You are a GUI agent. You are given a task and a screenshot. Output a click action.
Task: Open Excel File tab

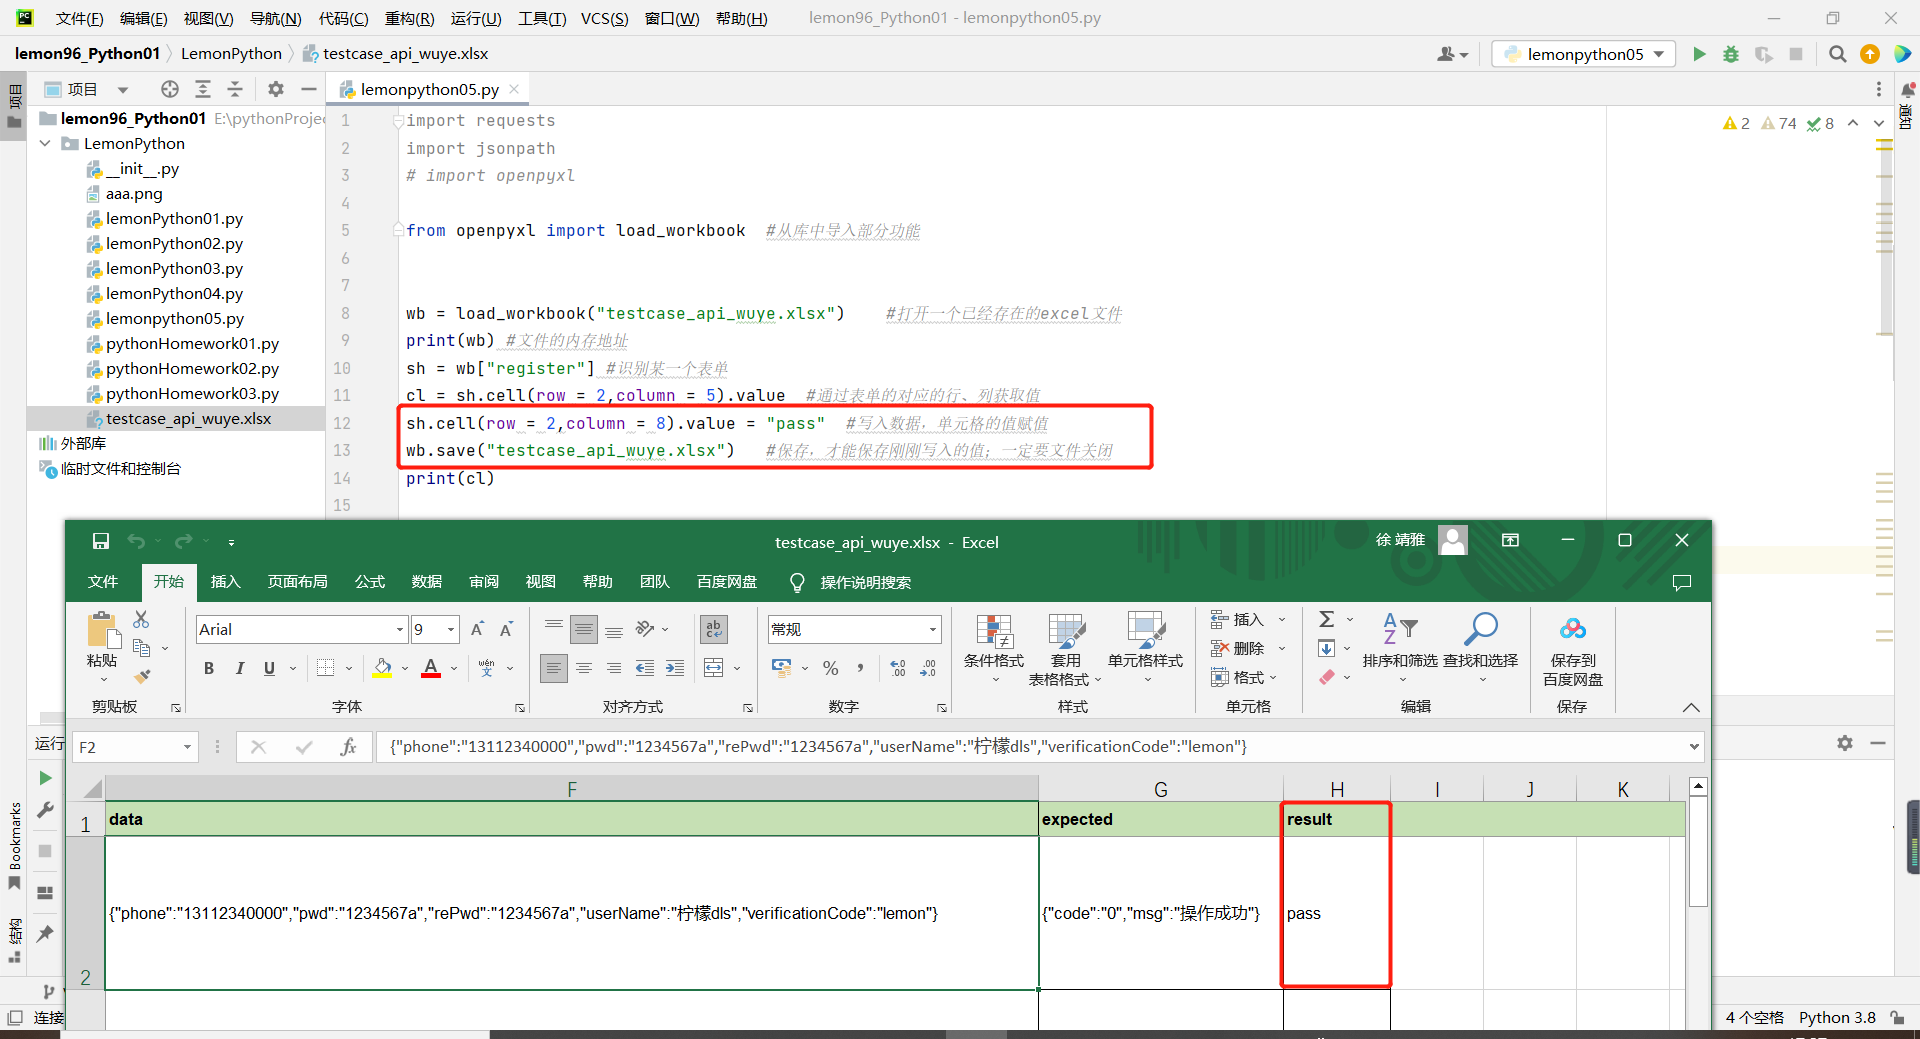coord(103,582)
